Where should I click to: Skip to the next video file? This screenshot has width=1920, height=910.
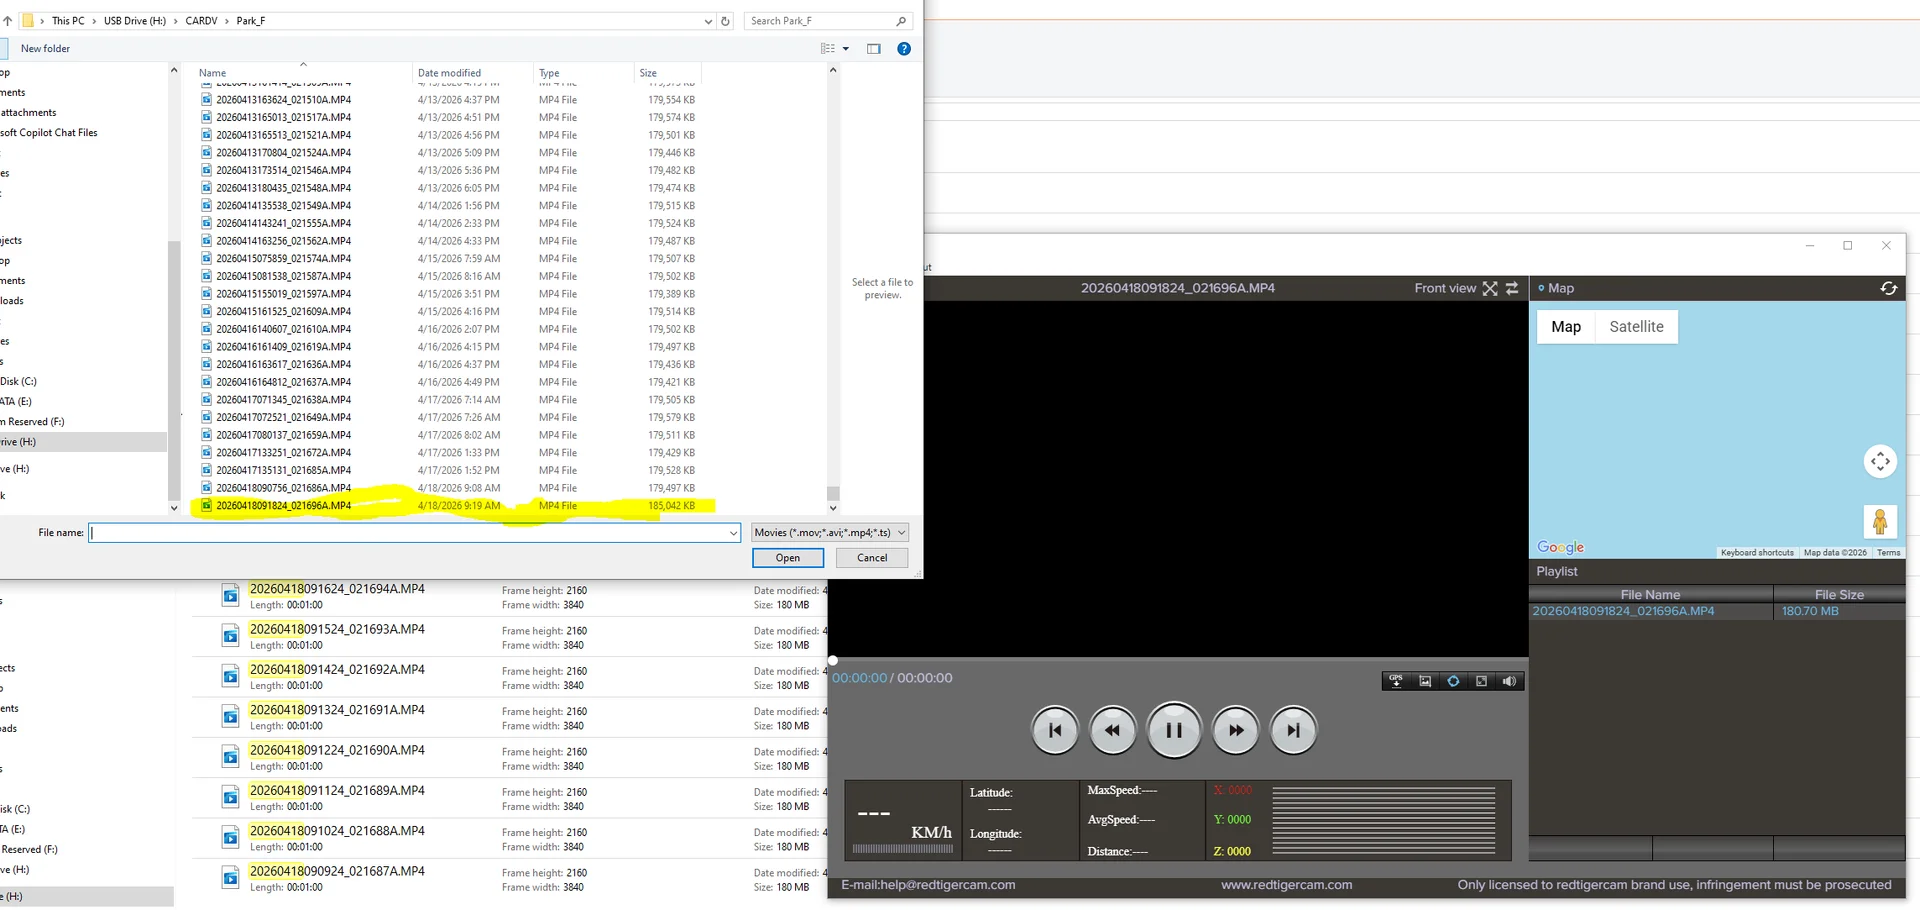(x=1293, y=730)
